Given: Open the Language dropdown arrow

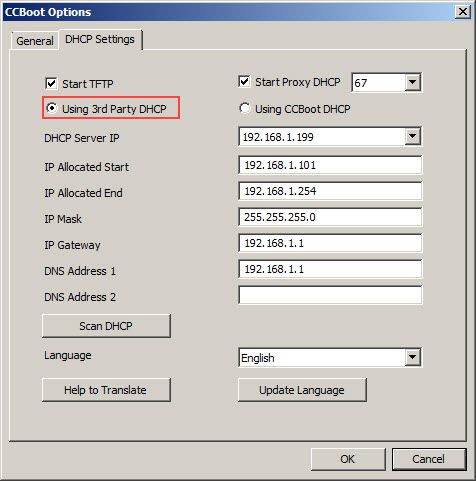Looking at the screenshot, I should [x=412, y=357].
